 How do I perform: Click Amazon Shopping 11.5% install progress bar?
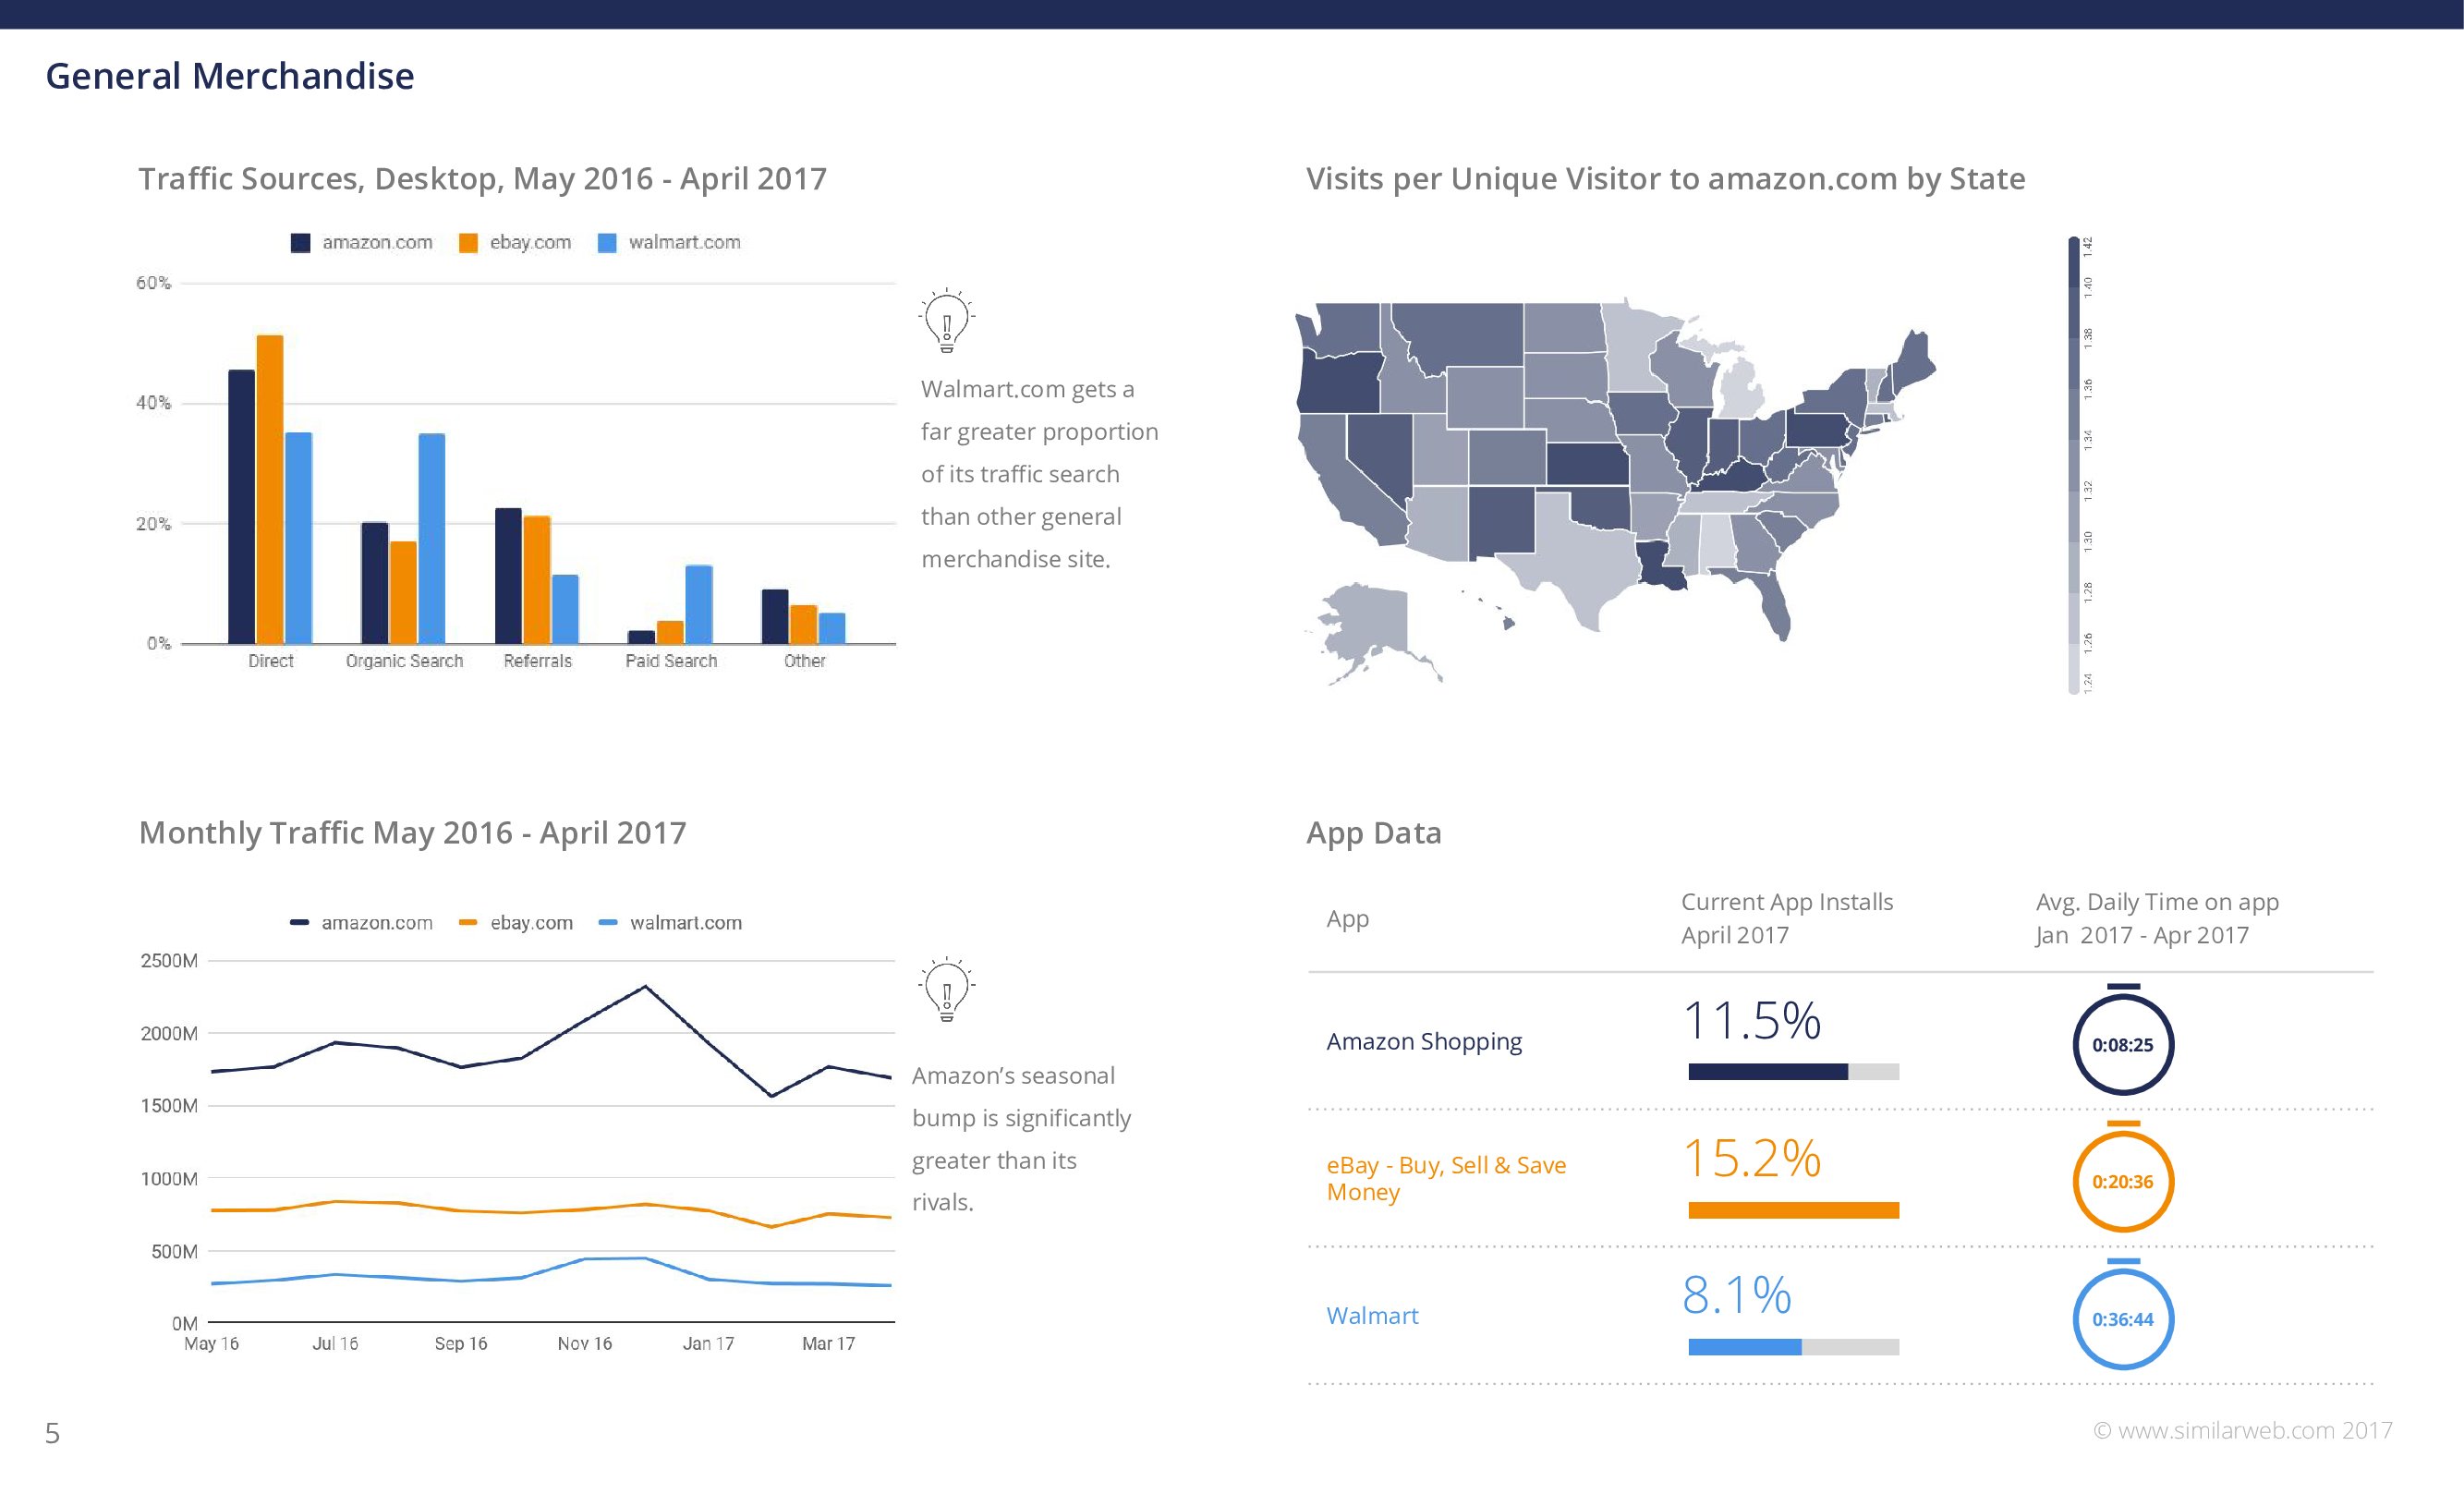[x=1793, y=1072]
